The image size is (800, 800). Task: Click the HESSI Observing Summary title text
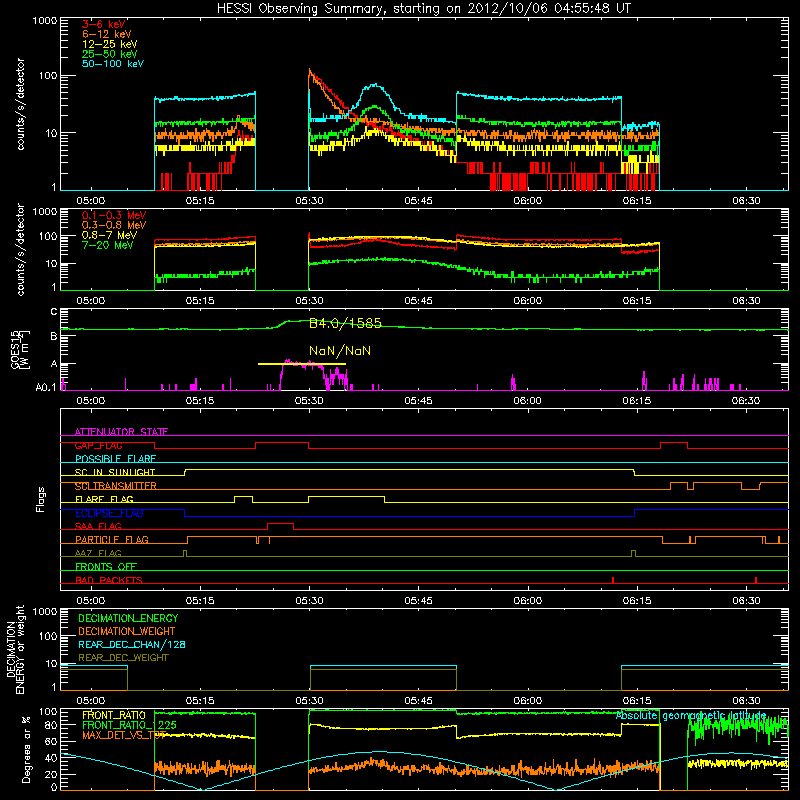pos(424,9)
